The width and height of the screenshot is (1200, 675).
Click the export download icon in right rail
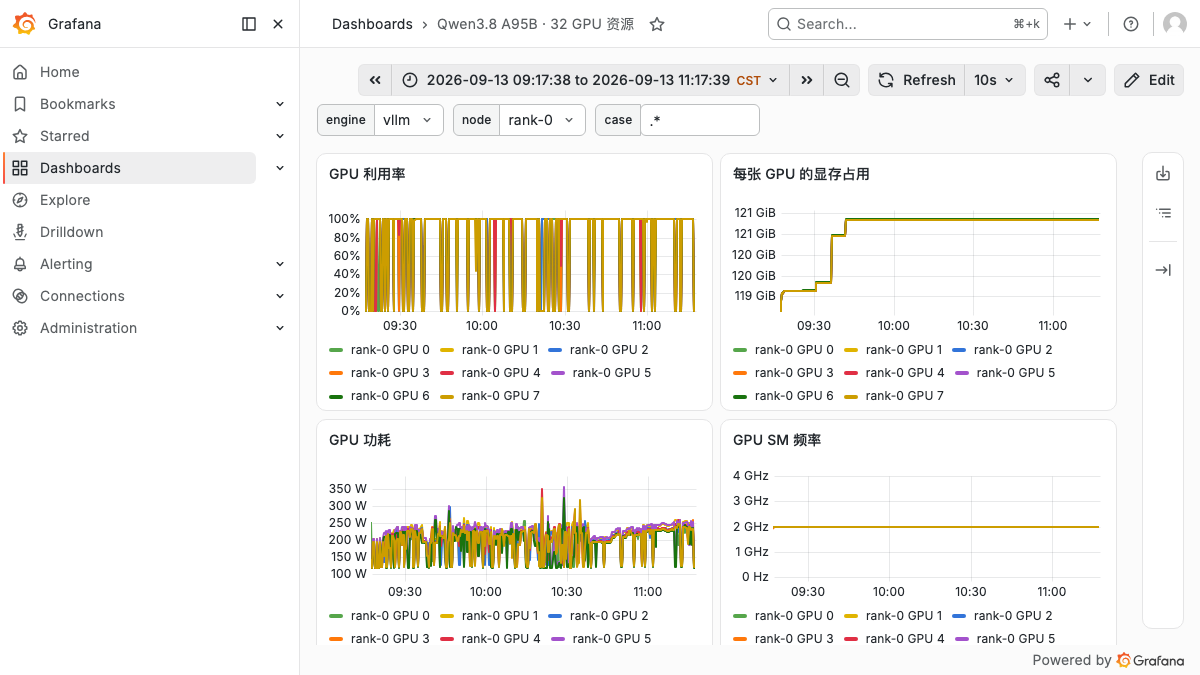1163,174
